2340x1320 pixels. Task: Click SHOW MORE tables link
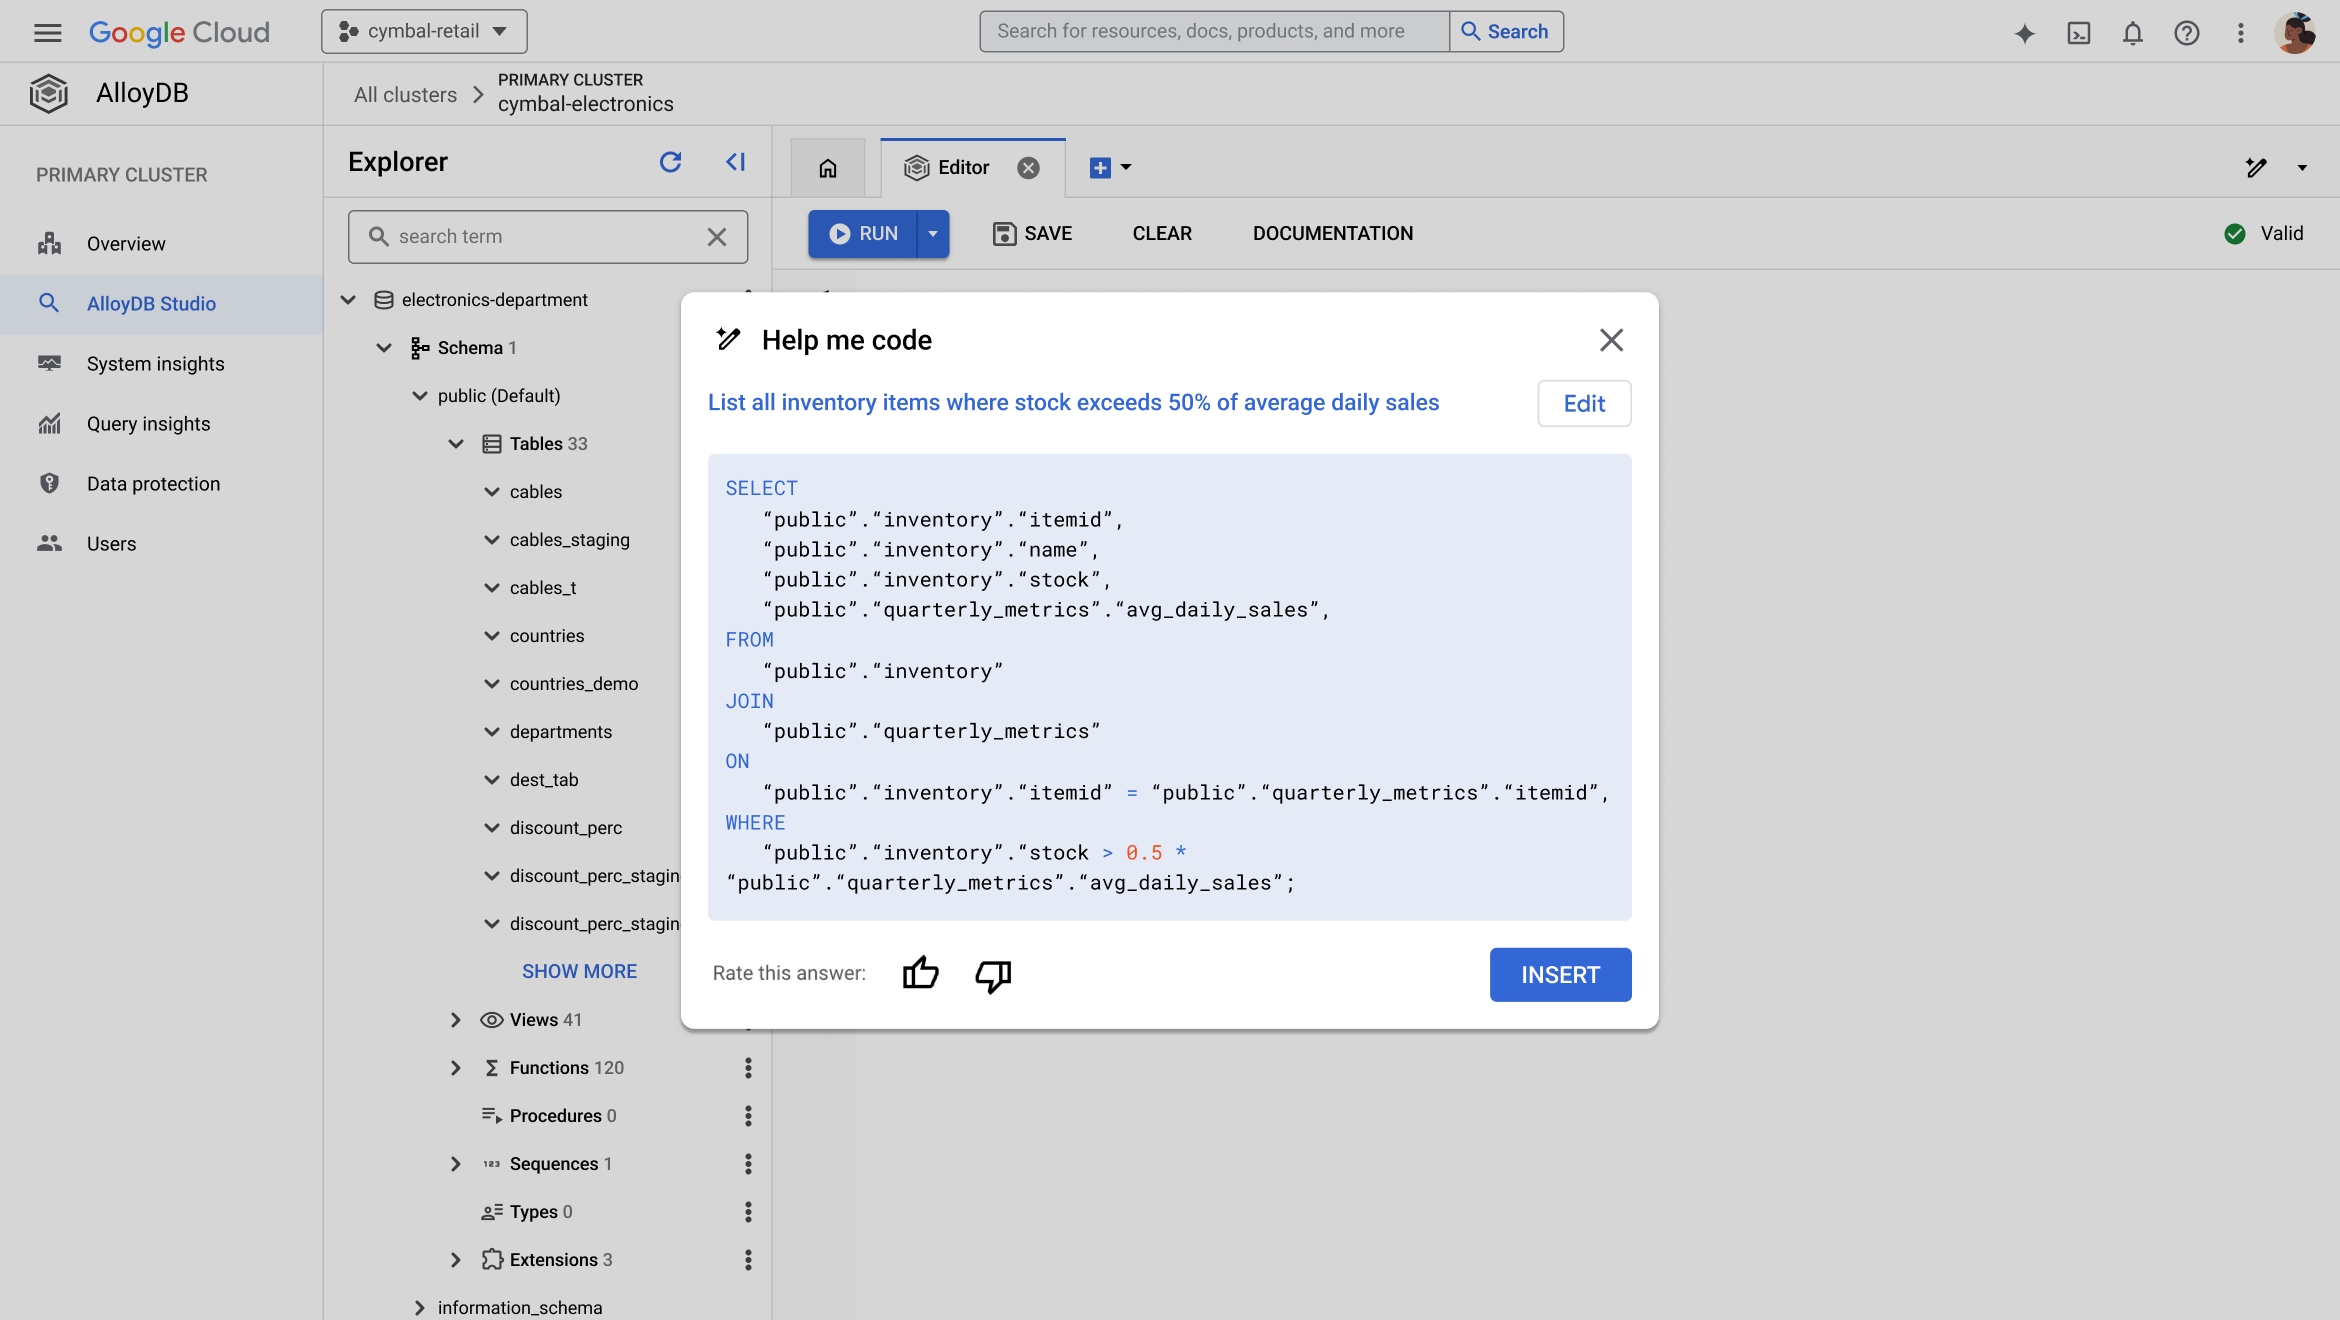579,972
